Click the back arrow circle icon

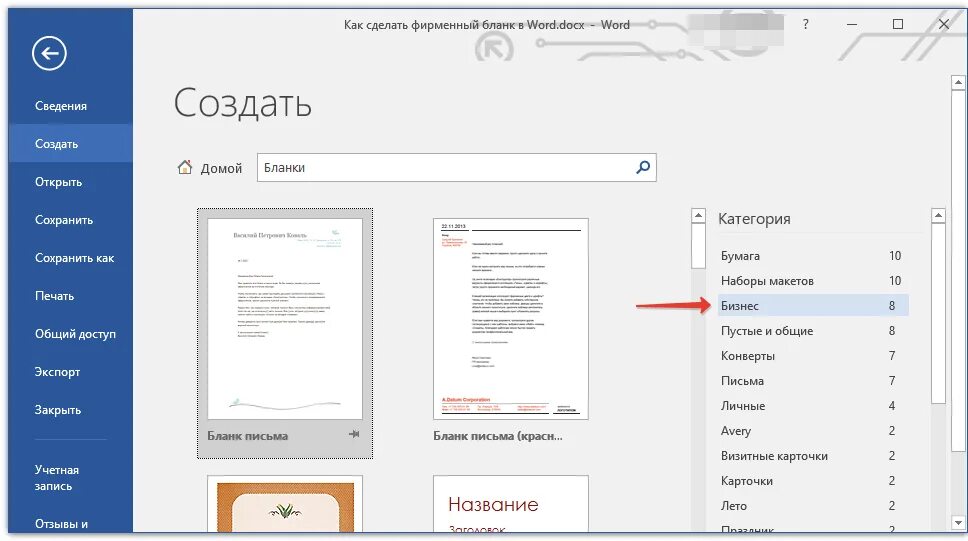click(x=49, y=53)
